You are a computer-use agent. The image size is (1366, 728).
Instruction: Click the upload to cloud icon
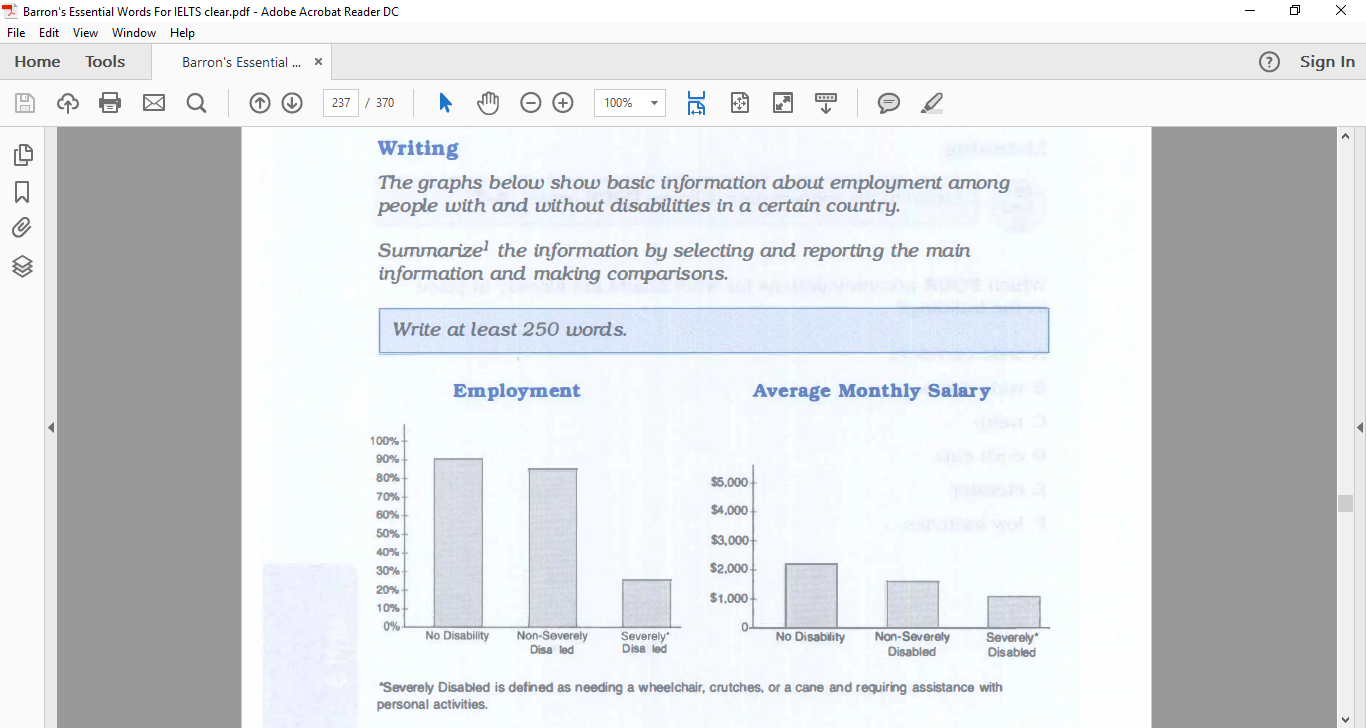coord(68,103)
